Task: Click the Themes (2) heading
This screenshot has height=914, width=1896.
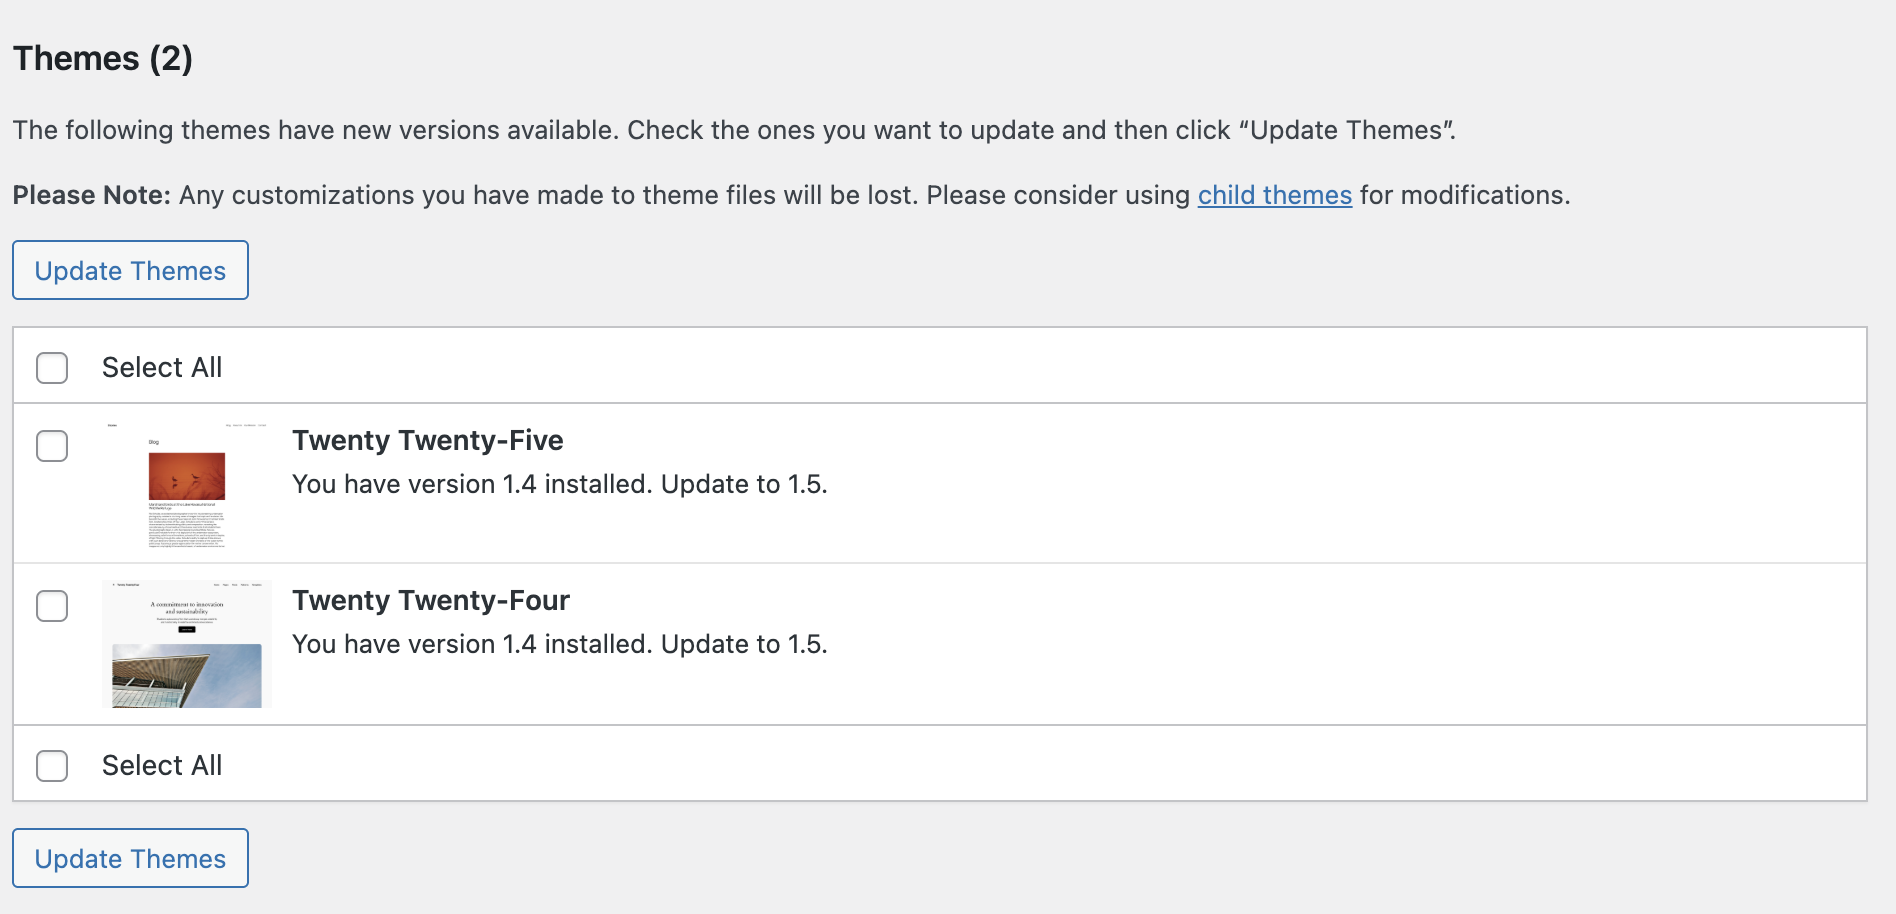Action: (103, 58)
